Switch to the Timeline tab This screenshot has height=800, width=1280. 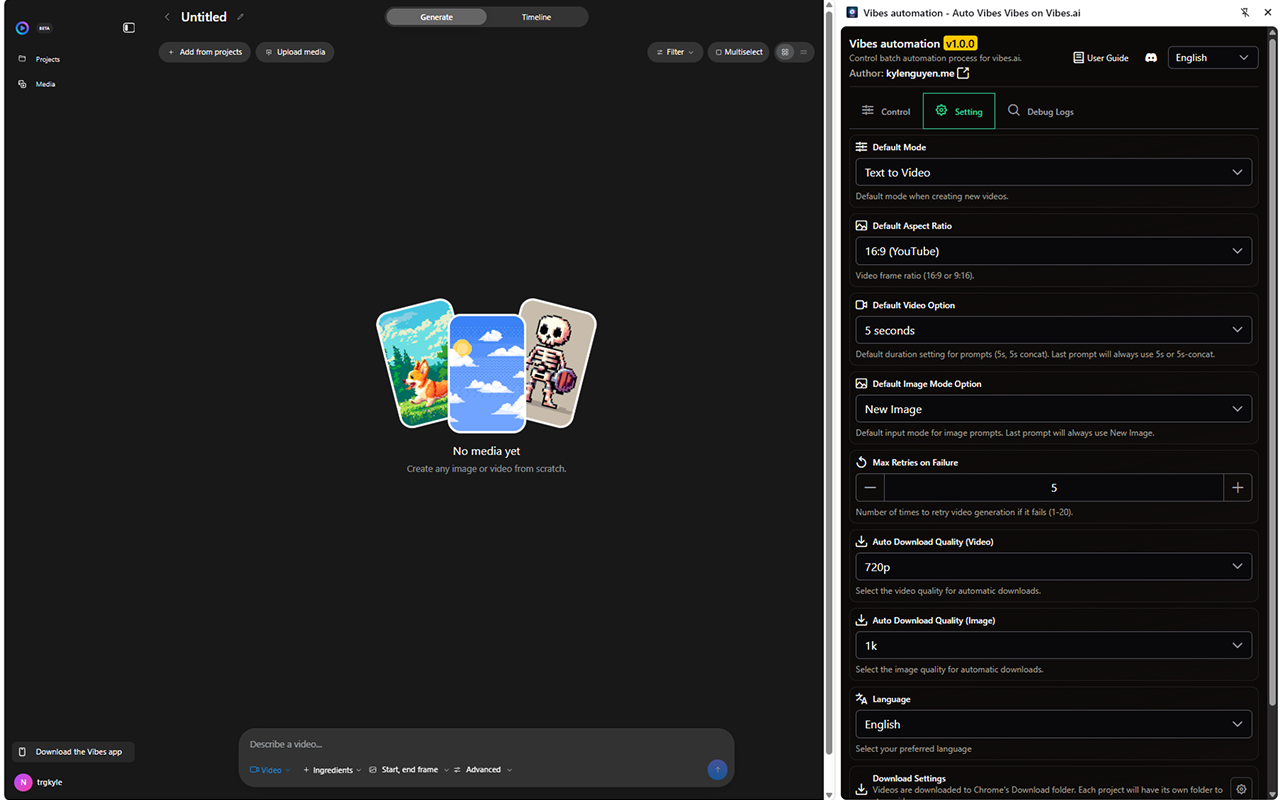tap(536, 17)
